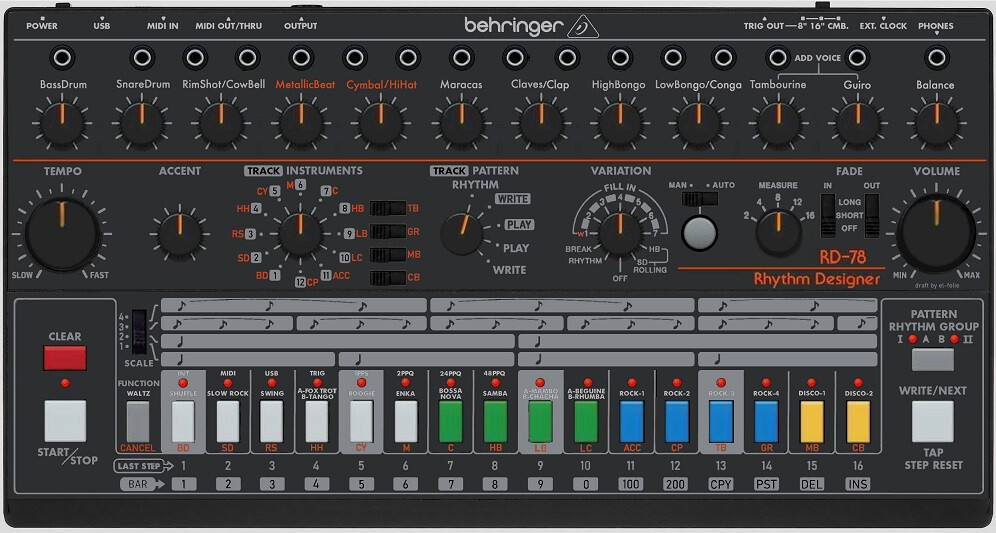Click blue step 14 Rock-4 button
Image resolution: width=996 pixels, height=533 pixels.
[766, 421]
